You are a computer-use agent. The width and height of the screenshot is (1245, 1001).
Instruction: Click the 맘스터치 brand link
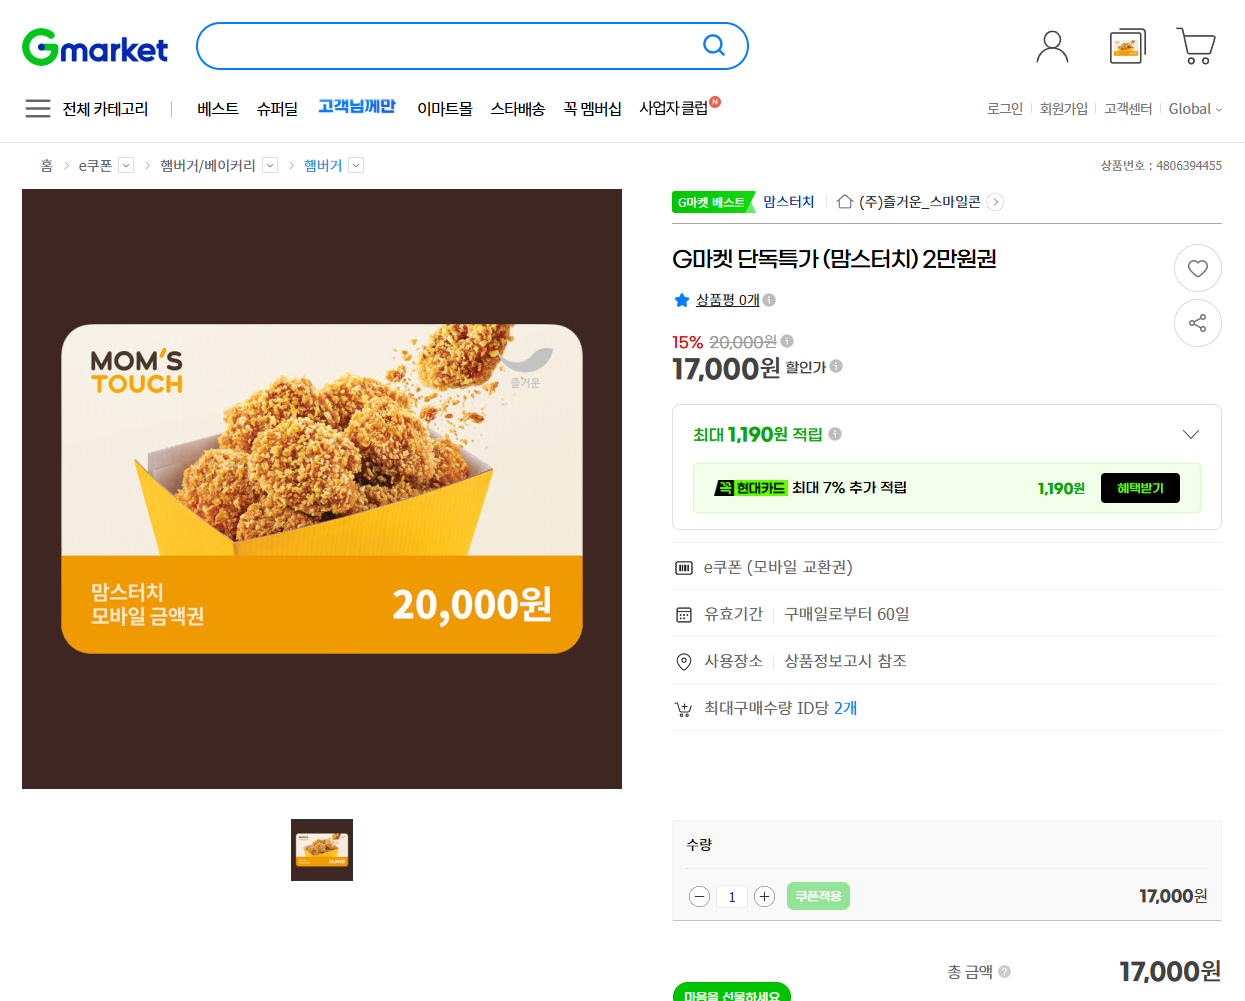point(789,202)
